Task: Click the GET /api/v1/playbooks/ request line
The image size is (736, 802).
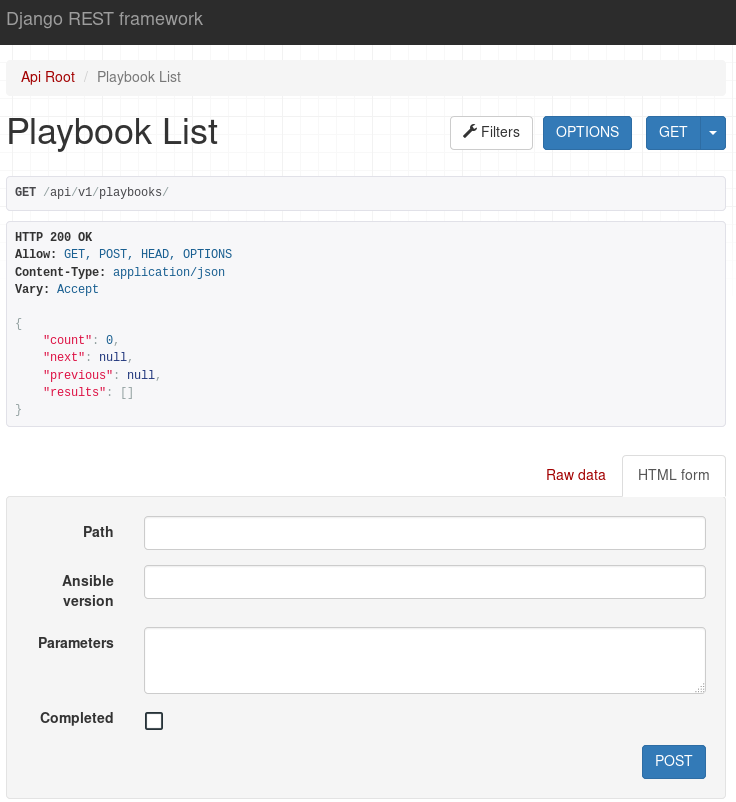Action: [92, 192]
